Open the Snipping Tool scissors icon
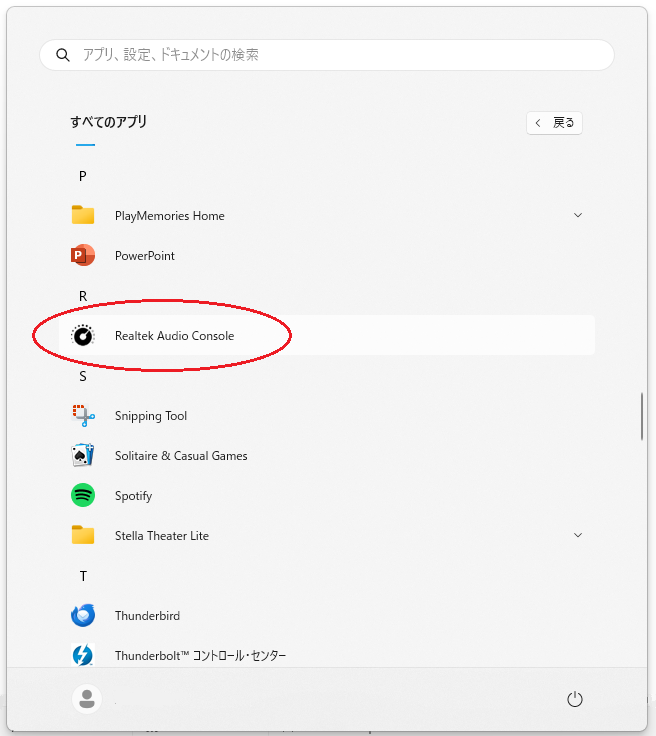The height and width of the screenshot is (736, 656). click(83, 415)
